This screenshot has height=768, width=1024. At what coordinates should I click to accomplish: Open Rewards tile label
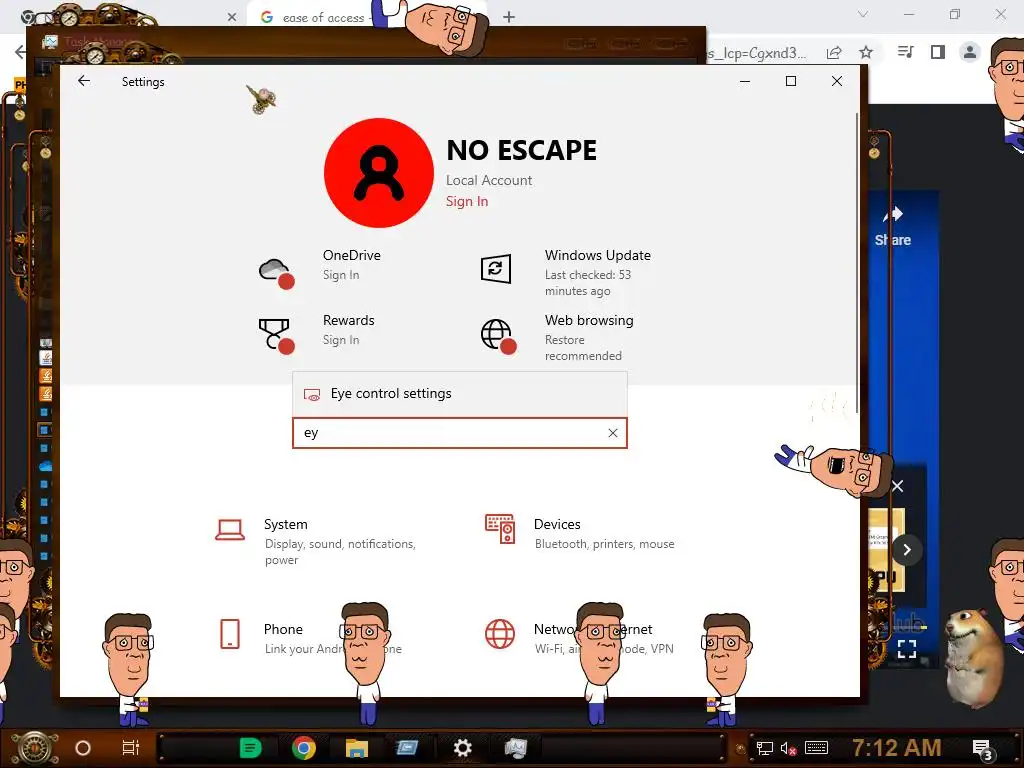pyautogui.click(x=349, y=321)
